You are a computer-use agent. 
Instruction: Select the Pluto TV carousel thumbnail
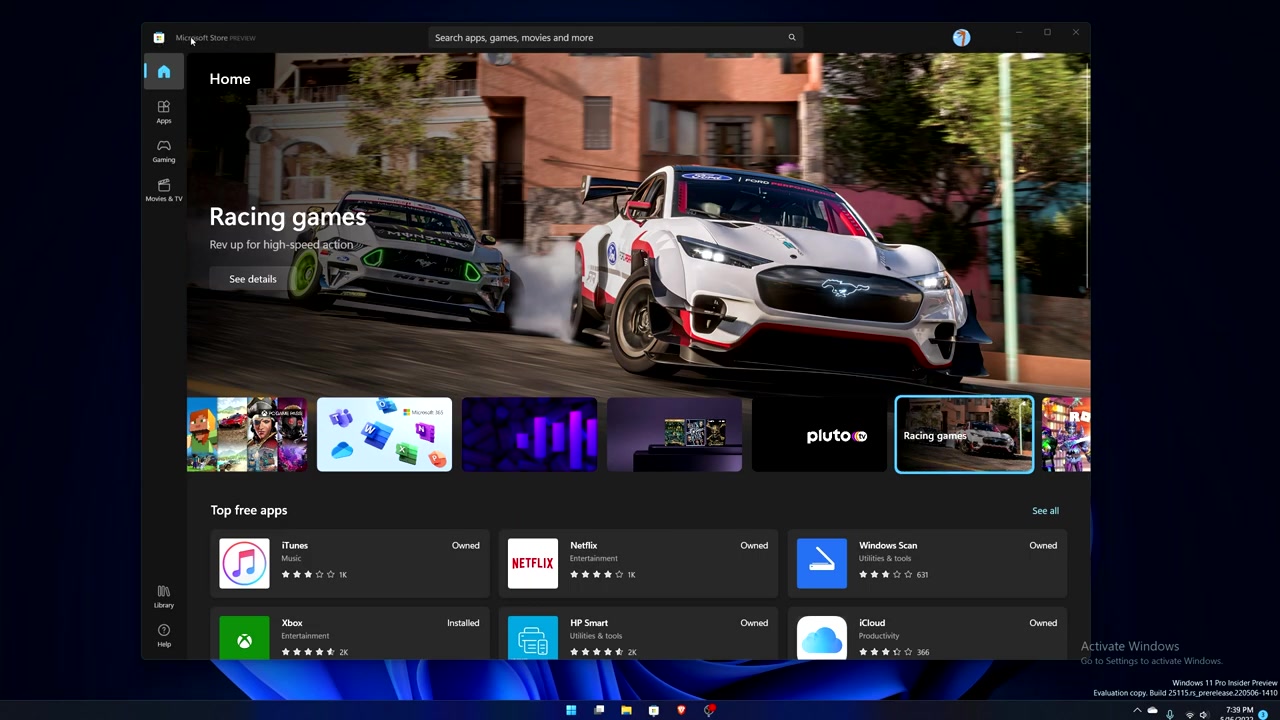(819, 435)
